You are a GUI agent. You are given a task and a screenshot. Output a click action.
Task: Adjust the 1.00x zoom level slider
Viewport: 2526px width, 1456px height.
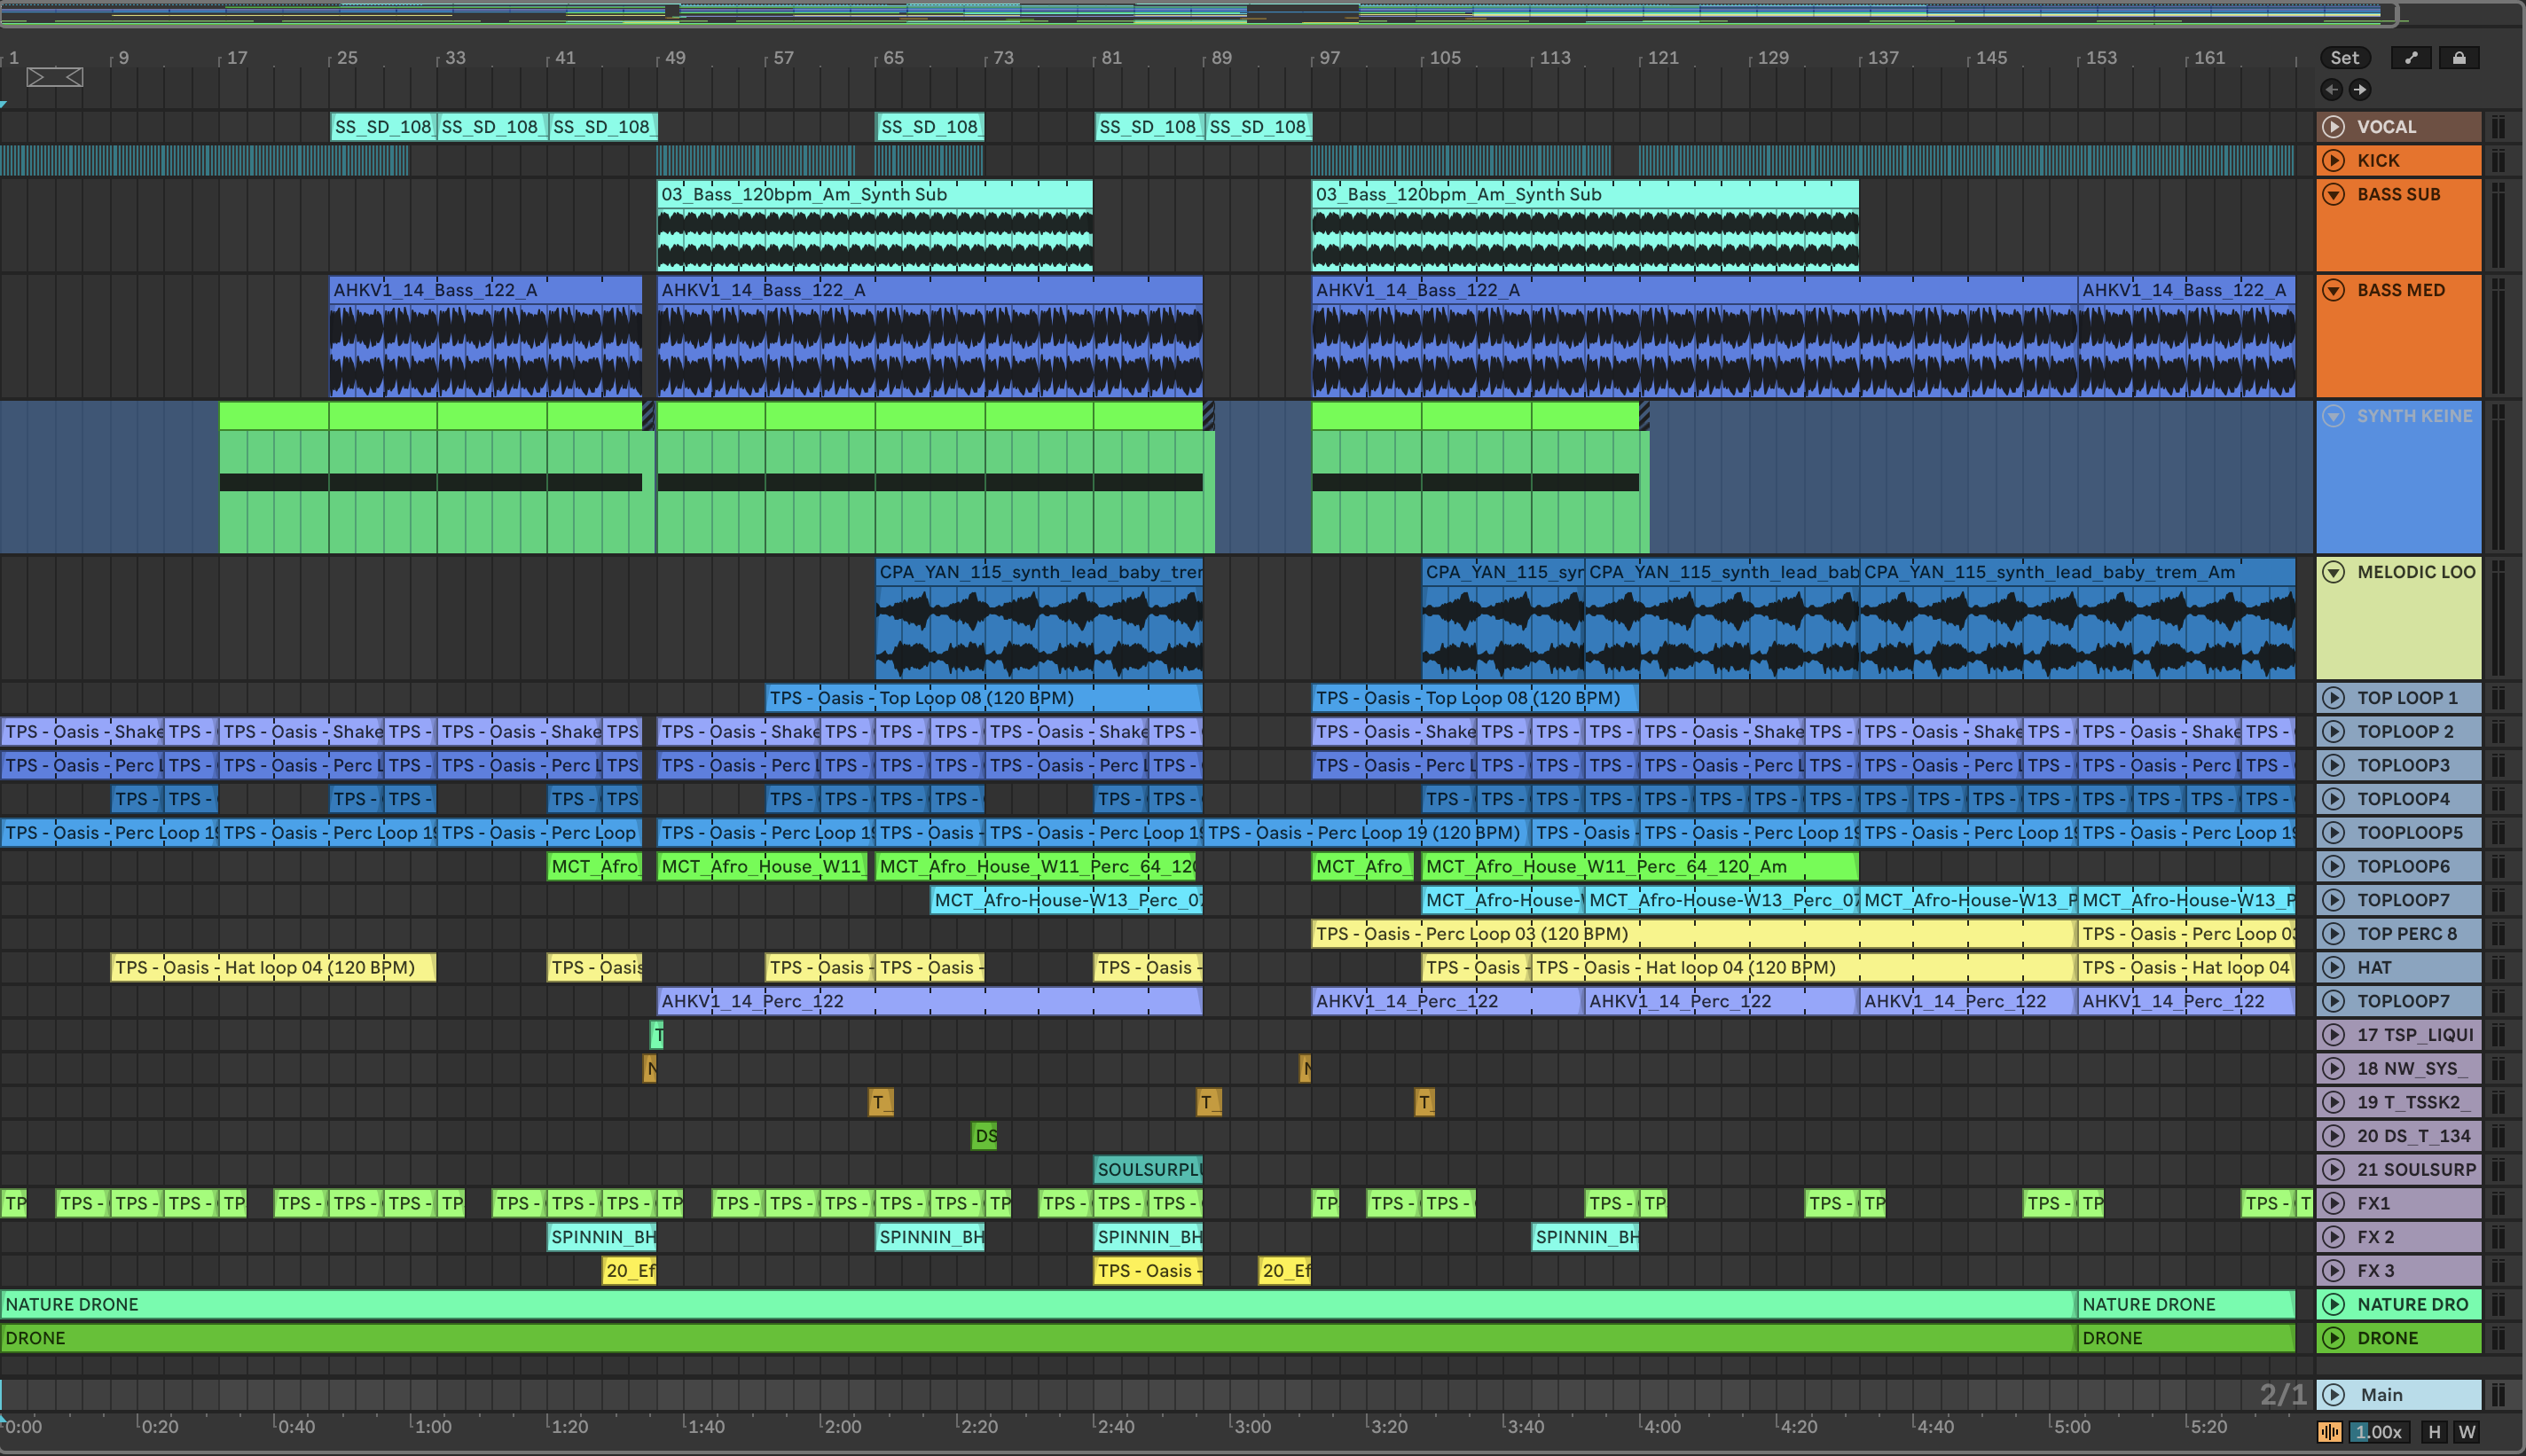pos(2378,1432)
